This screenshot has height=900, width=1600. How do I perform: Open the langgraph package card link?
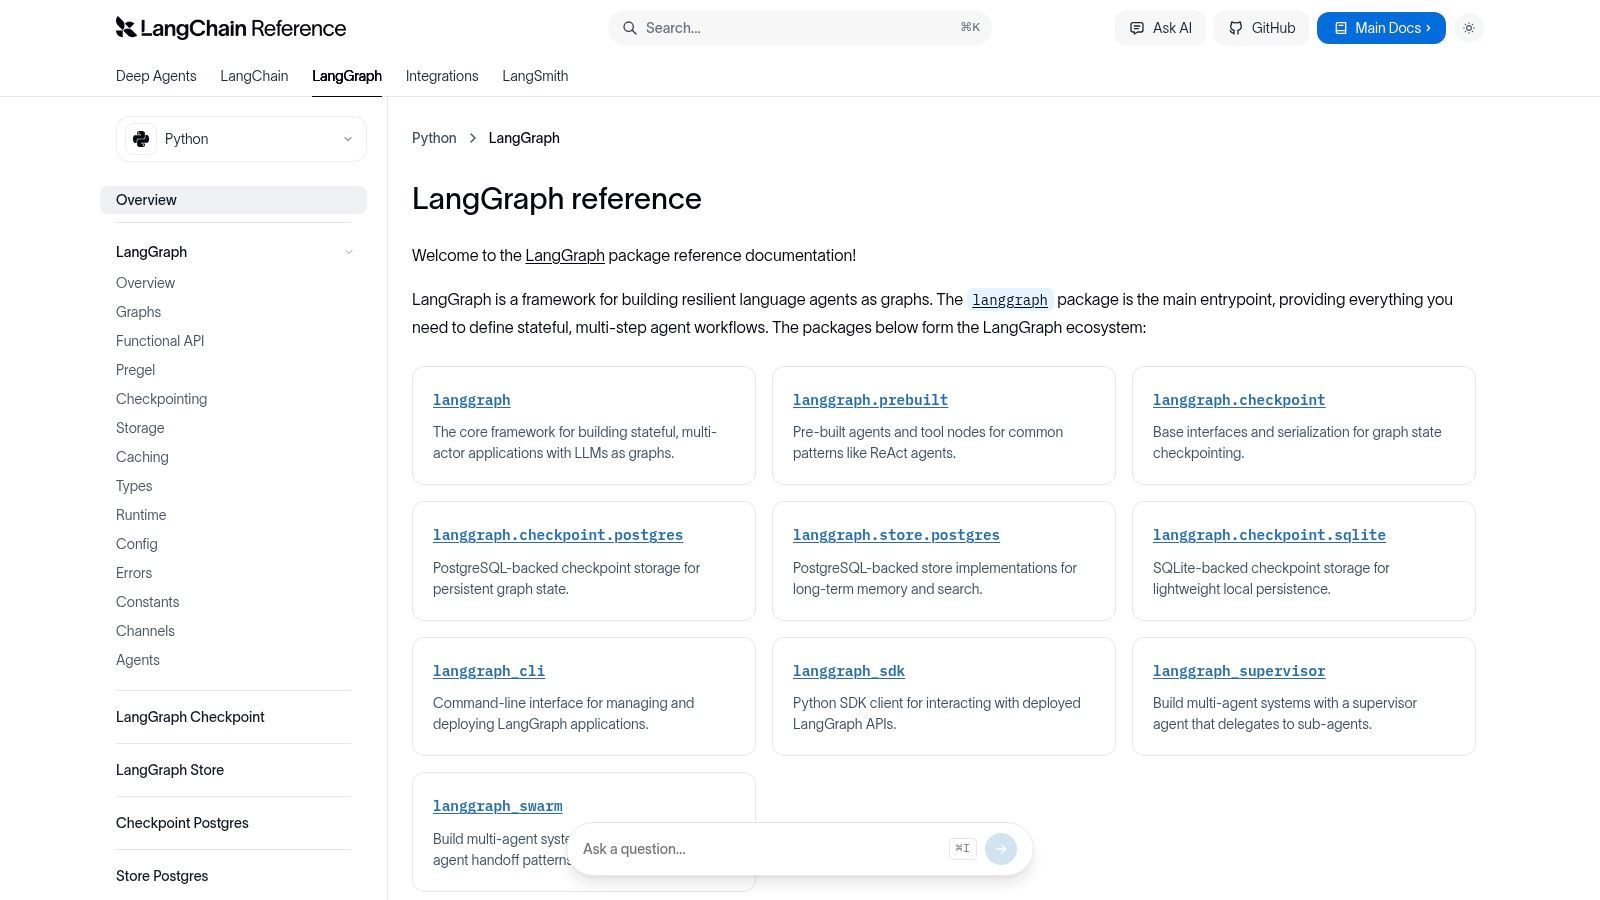(472, 400)
